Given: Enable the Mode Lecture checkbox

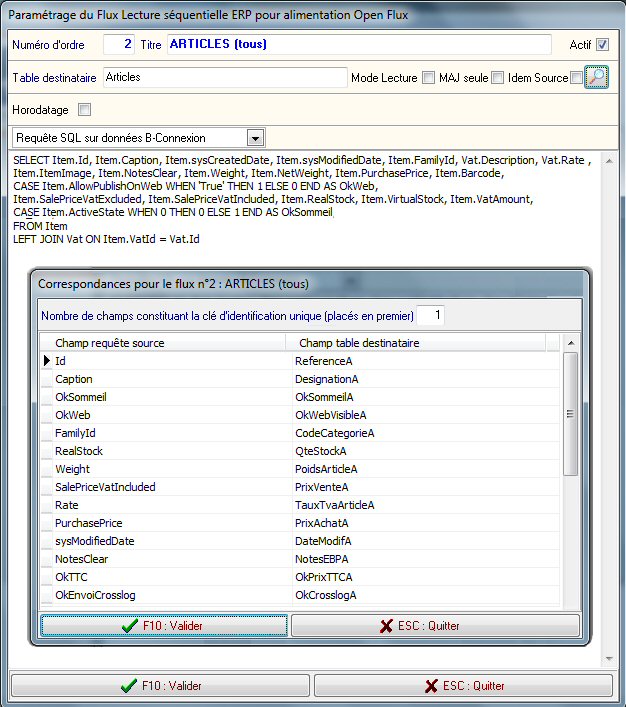Looking at the screenshot, I should pyautogui.click(x=428, y=78).
